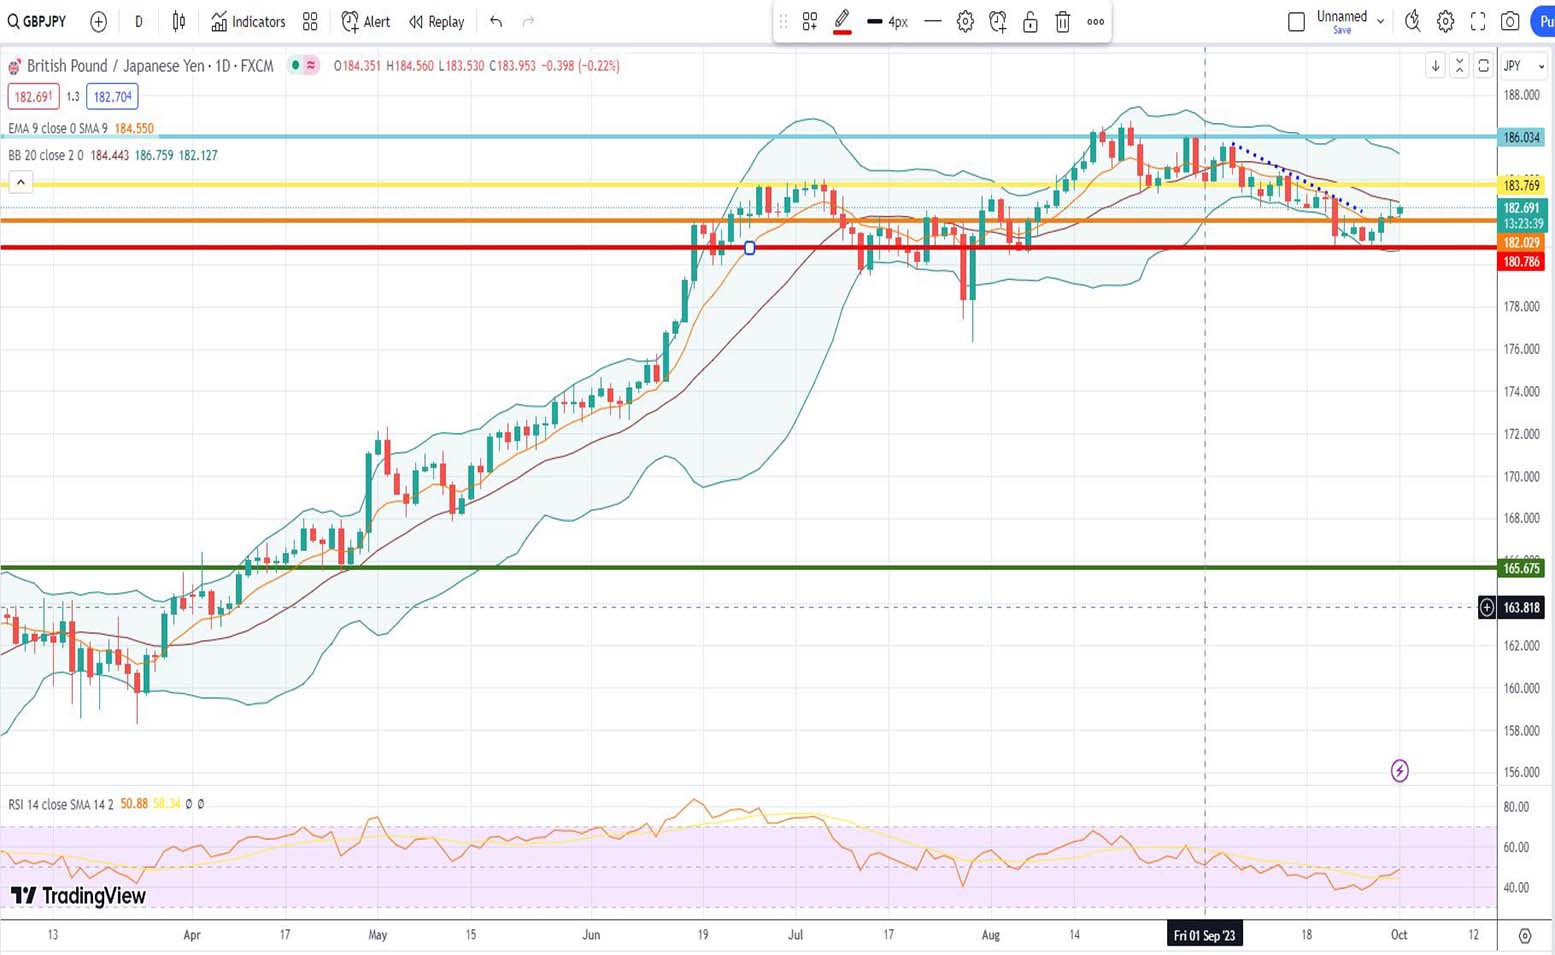Delete selected drawing with trash icon
This screenshot has height=955, width=1555.
(1063, 21)
